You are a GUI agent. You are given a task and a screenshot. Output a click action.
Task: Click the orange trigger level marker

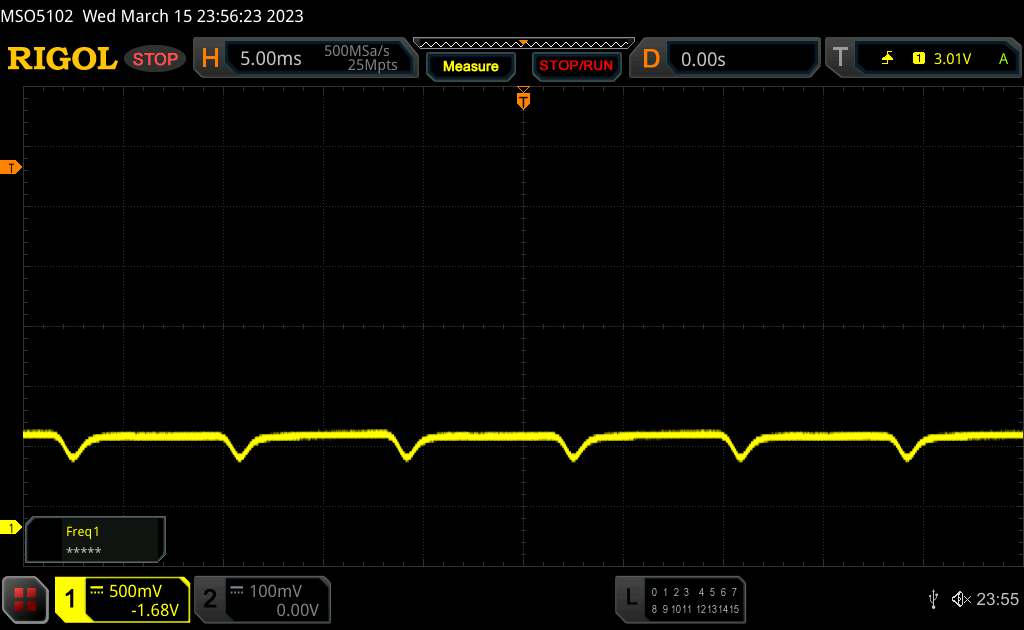[x=10, y=168]
